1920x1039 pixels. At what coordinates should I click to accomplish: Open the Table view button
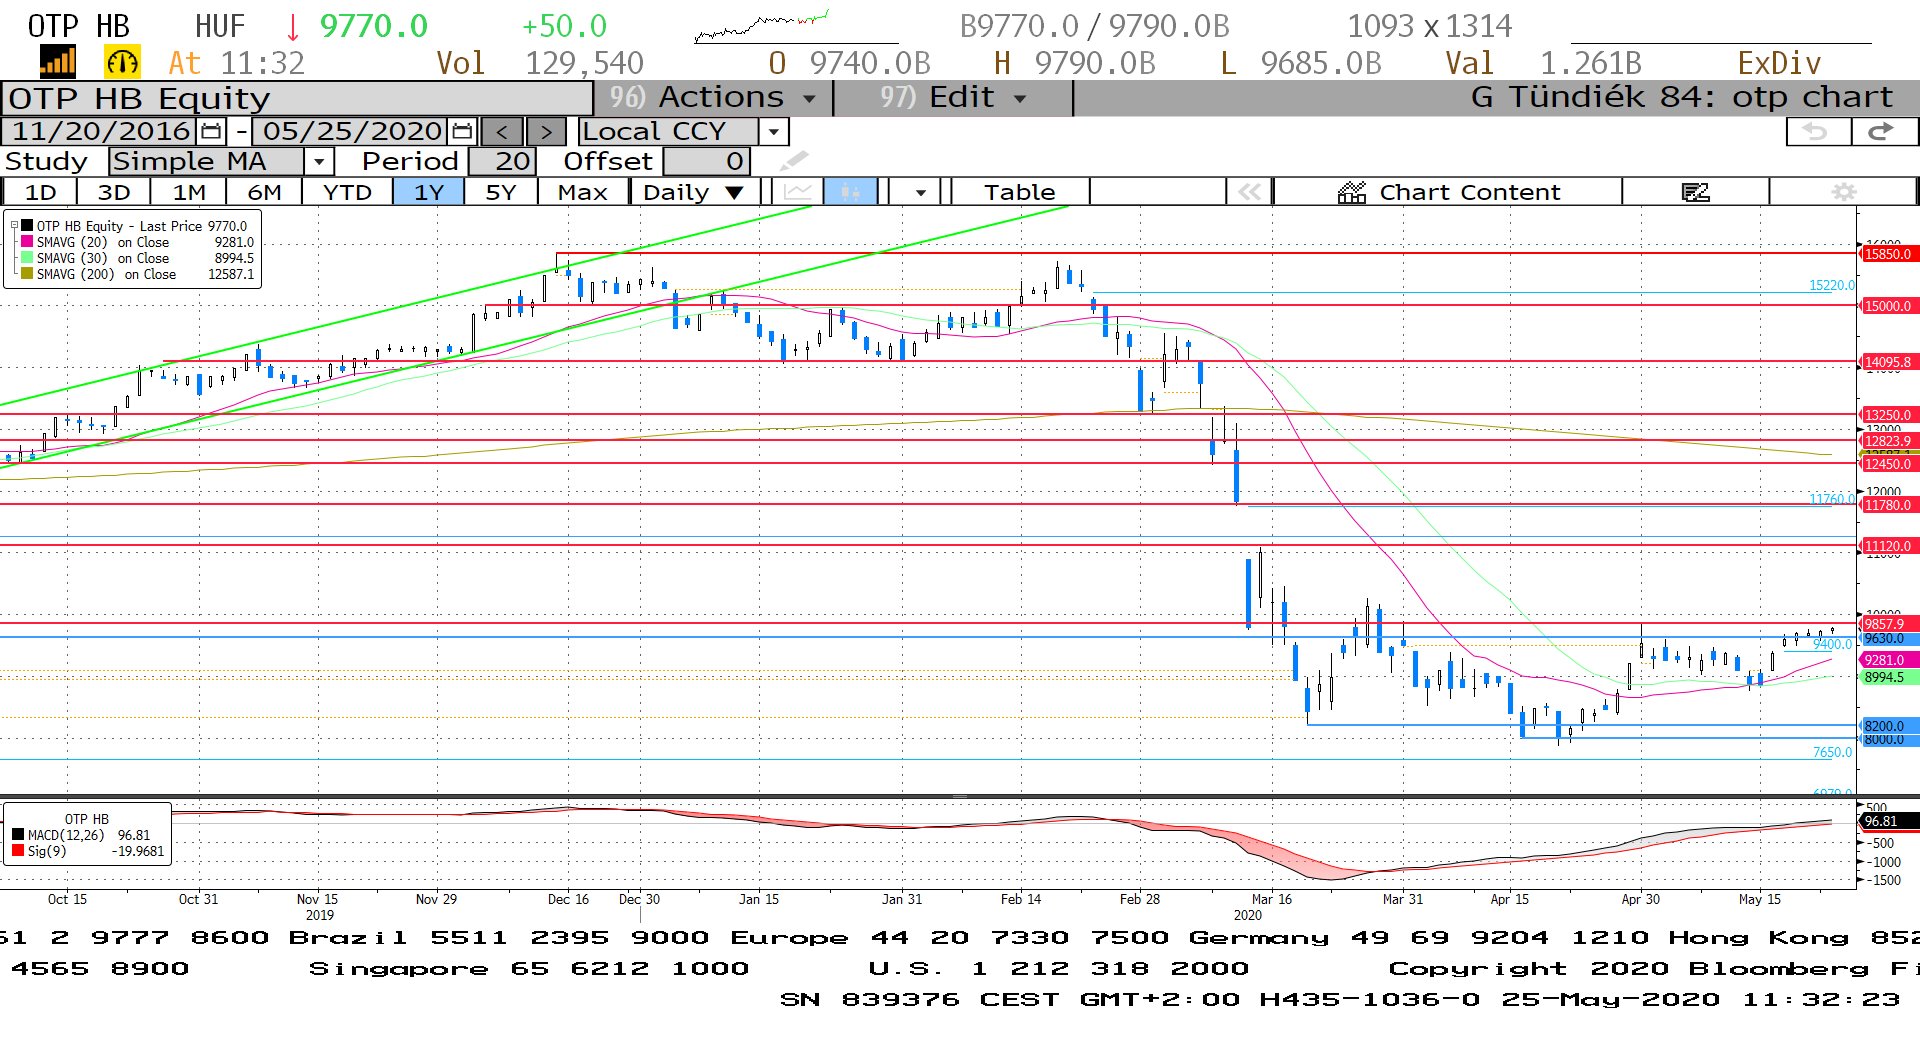[1019, 192]
